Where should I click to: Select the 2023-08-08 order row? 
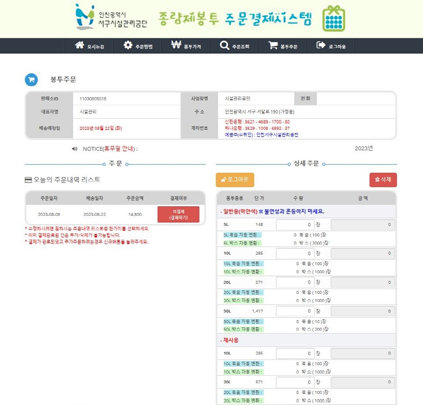pyautogui.click(x=115, y=214)
